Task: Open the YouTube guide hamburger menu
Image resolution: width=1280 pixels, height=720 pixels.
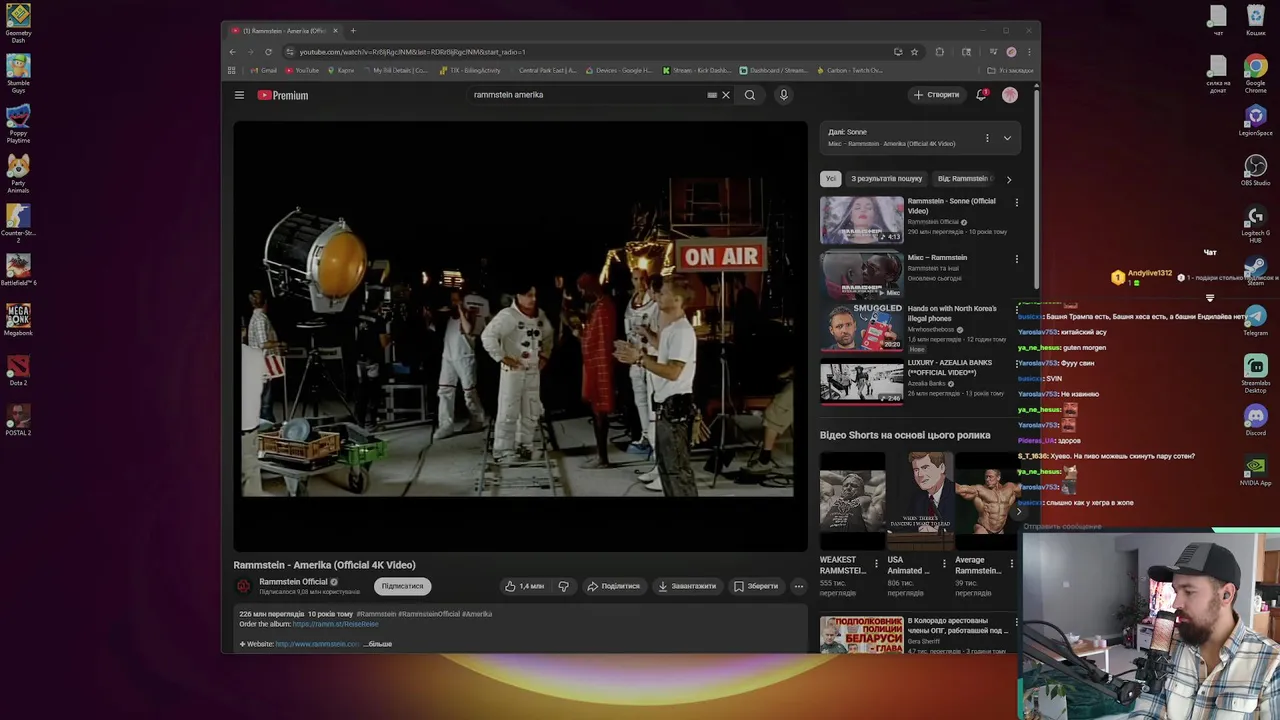Action: coord(239,95)
